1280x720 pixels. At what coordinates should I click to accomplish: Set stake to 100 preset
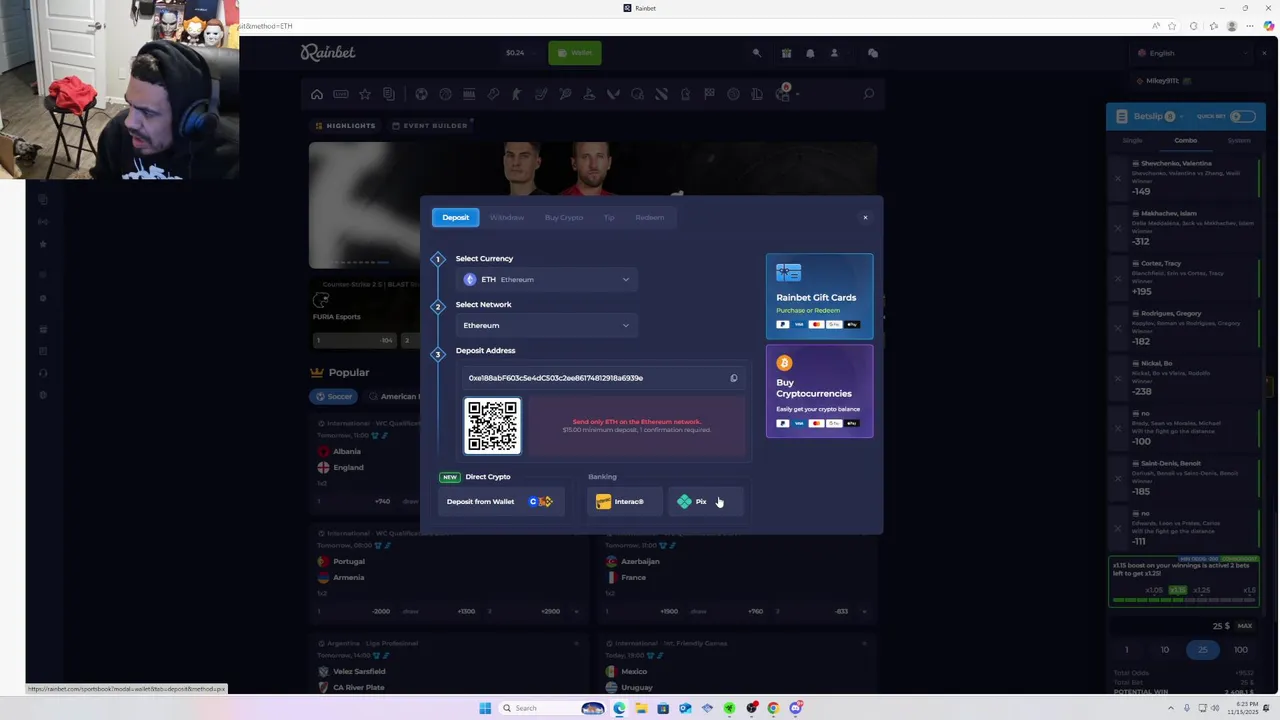pos(1240,650)
